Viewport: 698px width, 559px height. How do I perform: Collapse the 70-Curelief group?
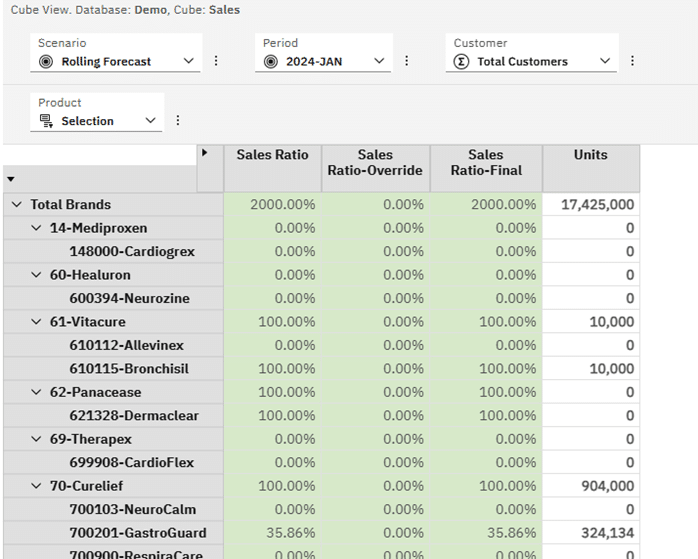36,486
